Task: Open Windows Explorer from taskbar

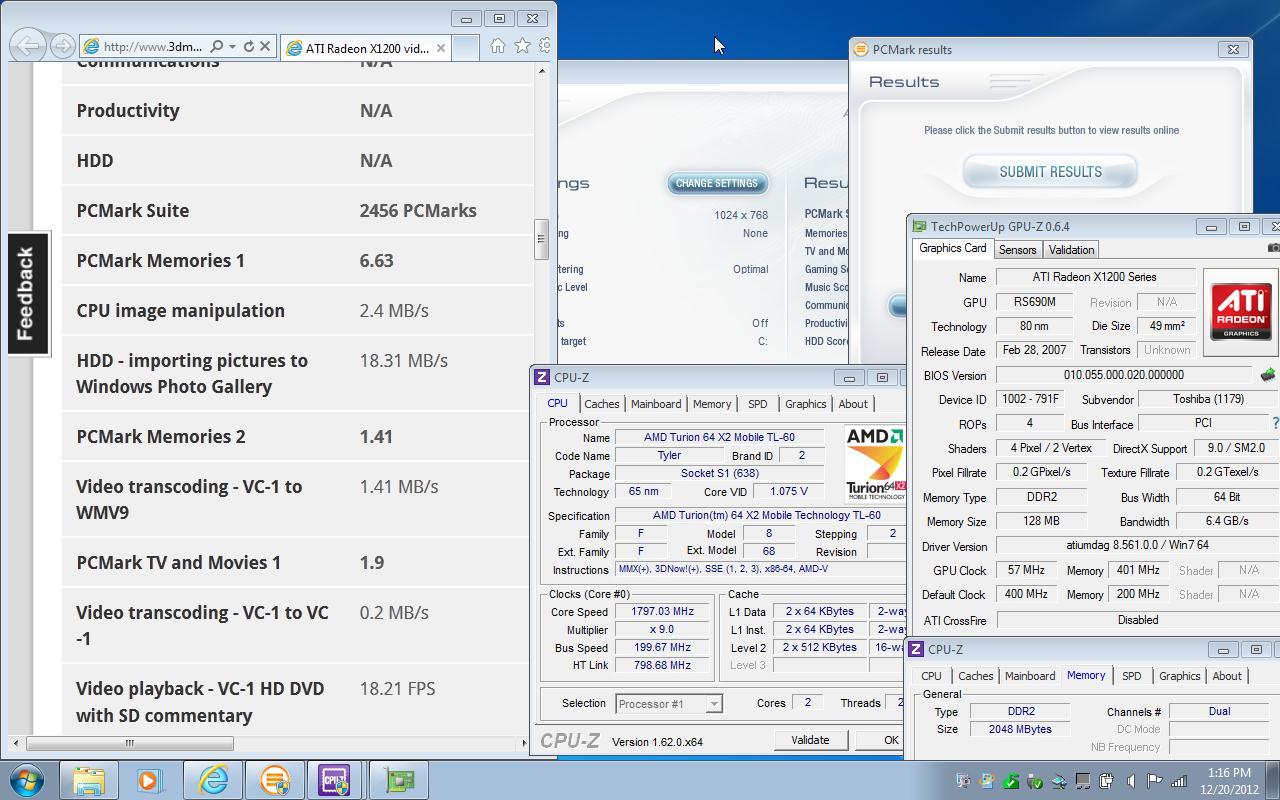Action: (x=89, y=780)
